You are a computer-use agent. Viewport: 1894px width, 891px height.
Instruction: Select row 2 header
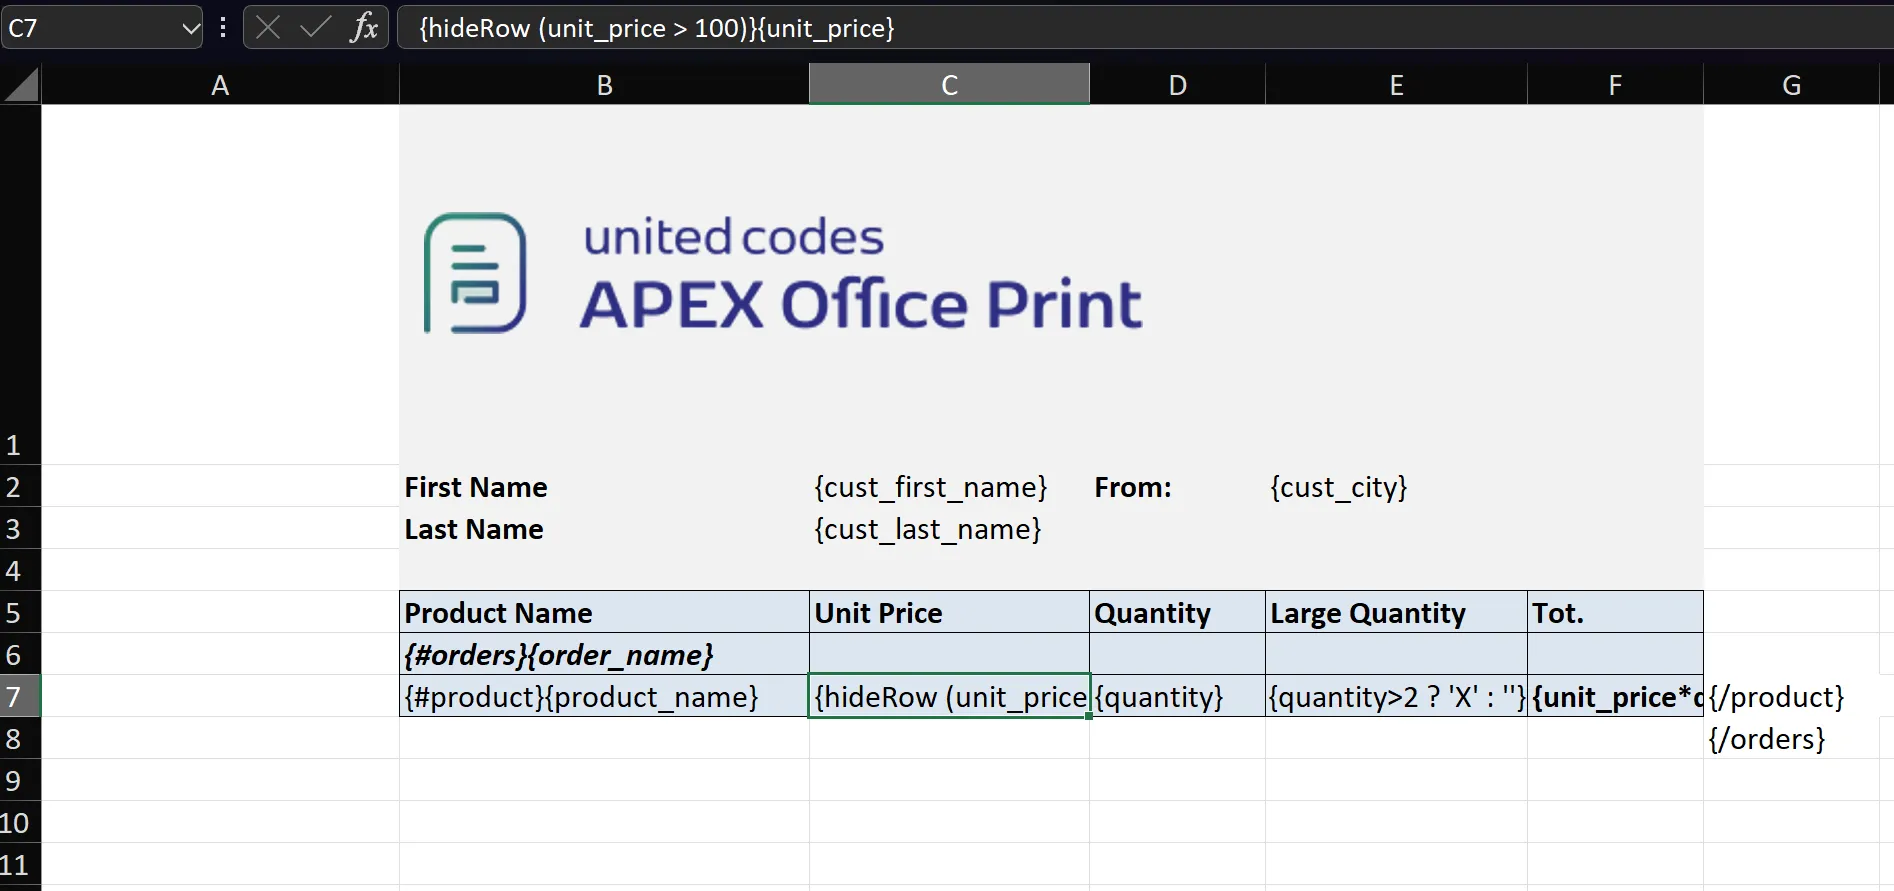(x=20, y=486)
